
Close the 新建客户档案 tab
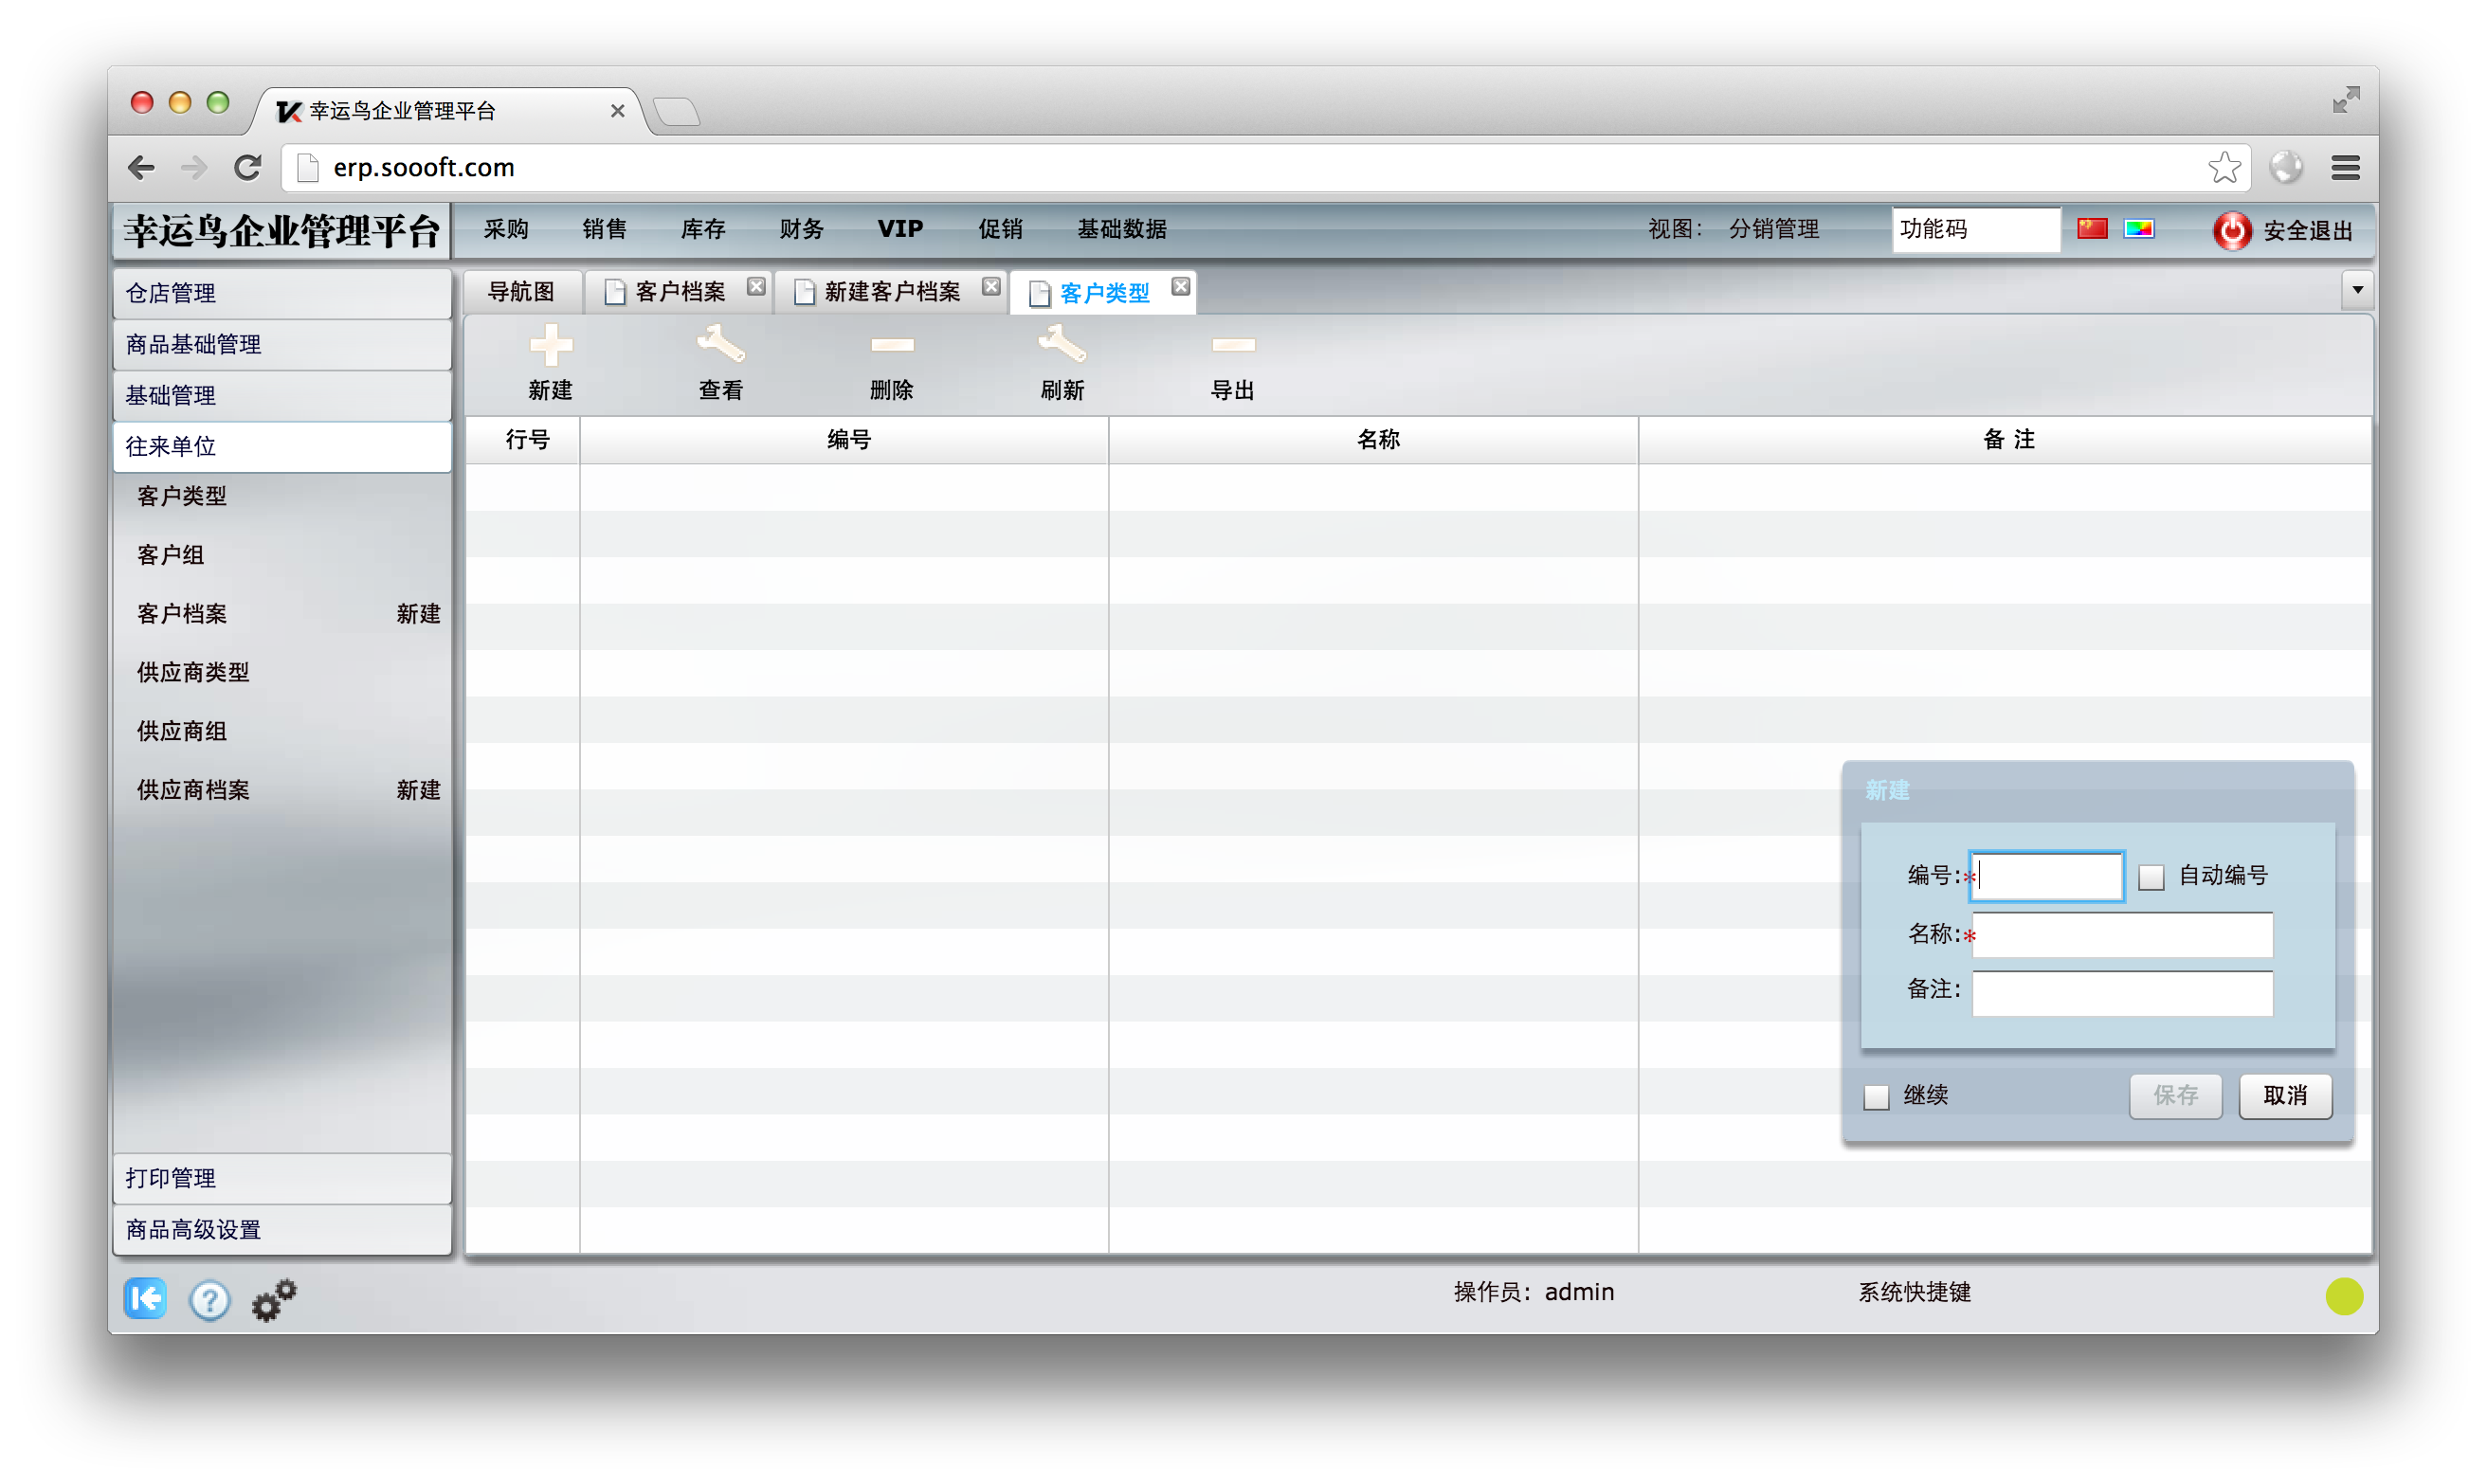[991, 286]
